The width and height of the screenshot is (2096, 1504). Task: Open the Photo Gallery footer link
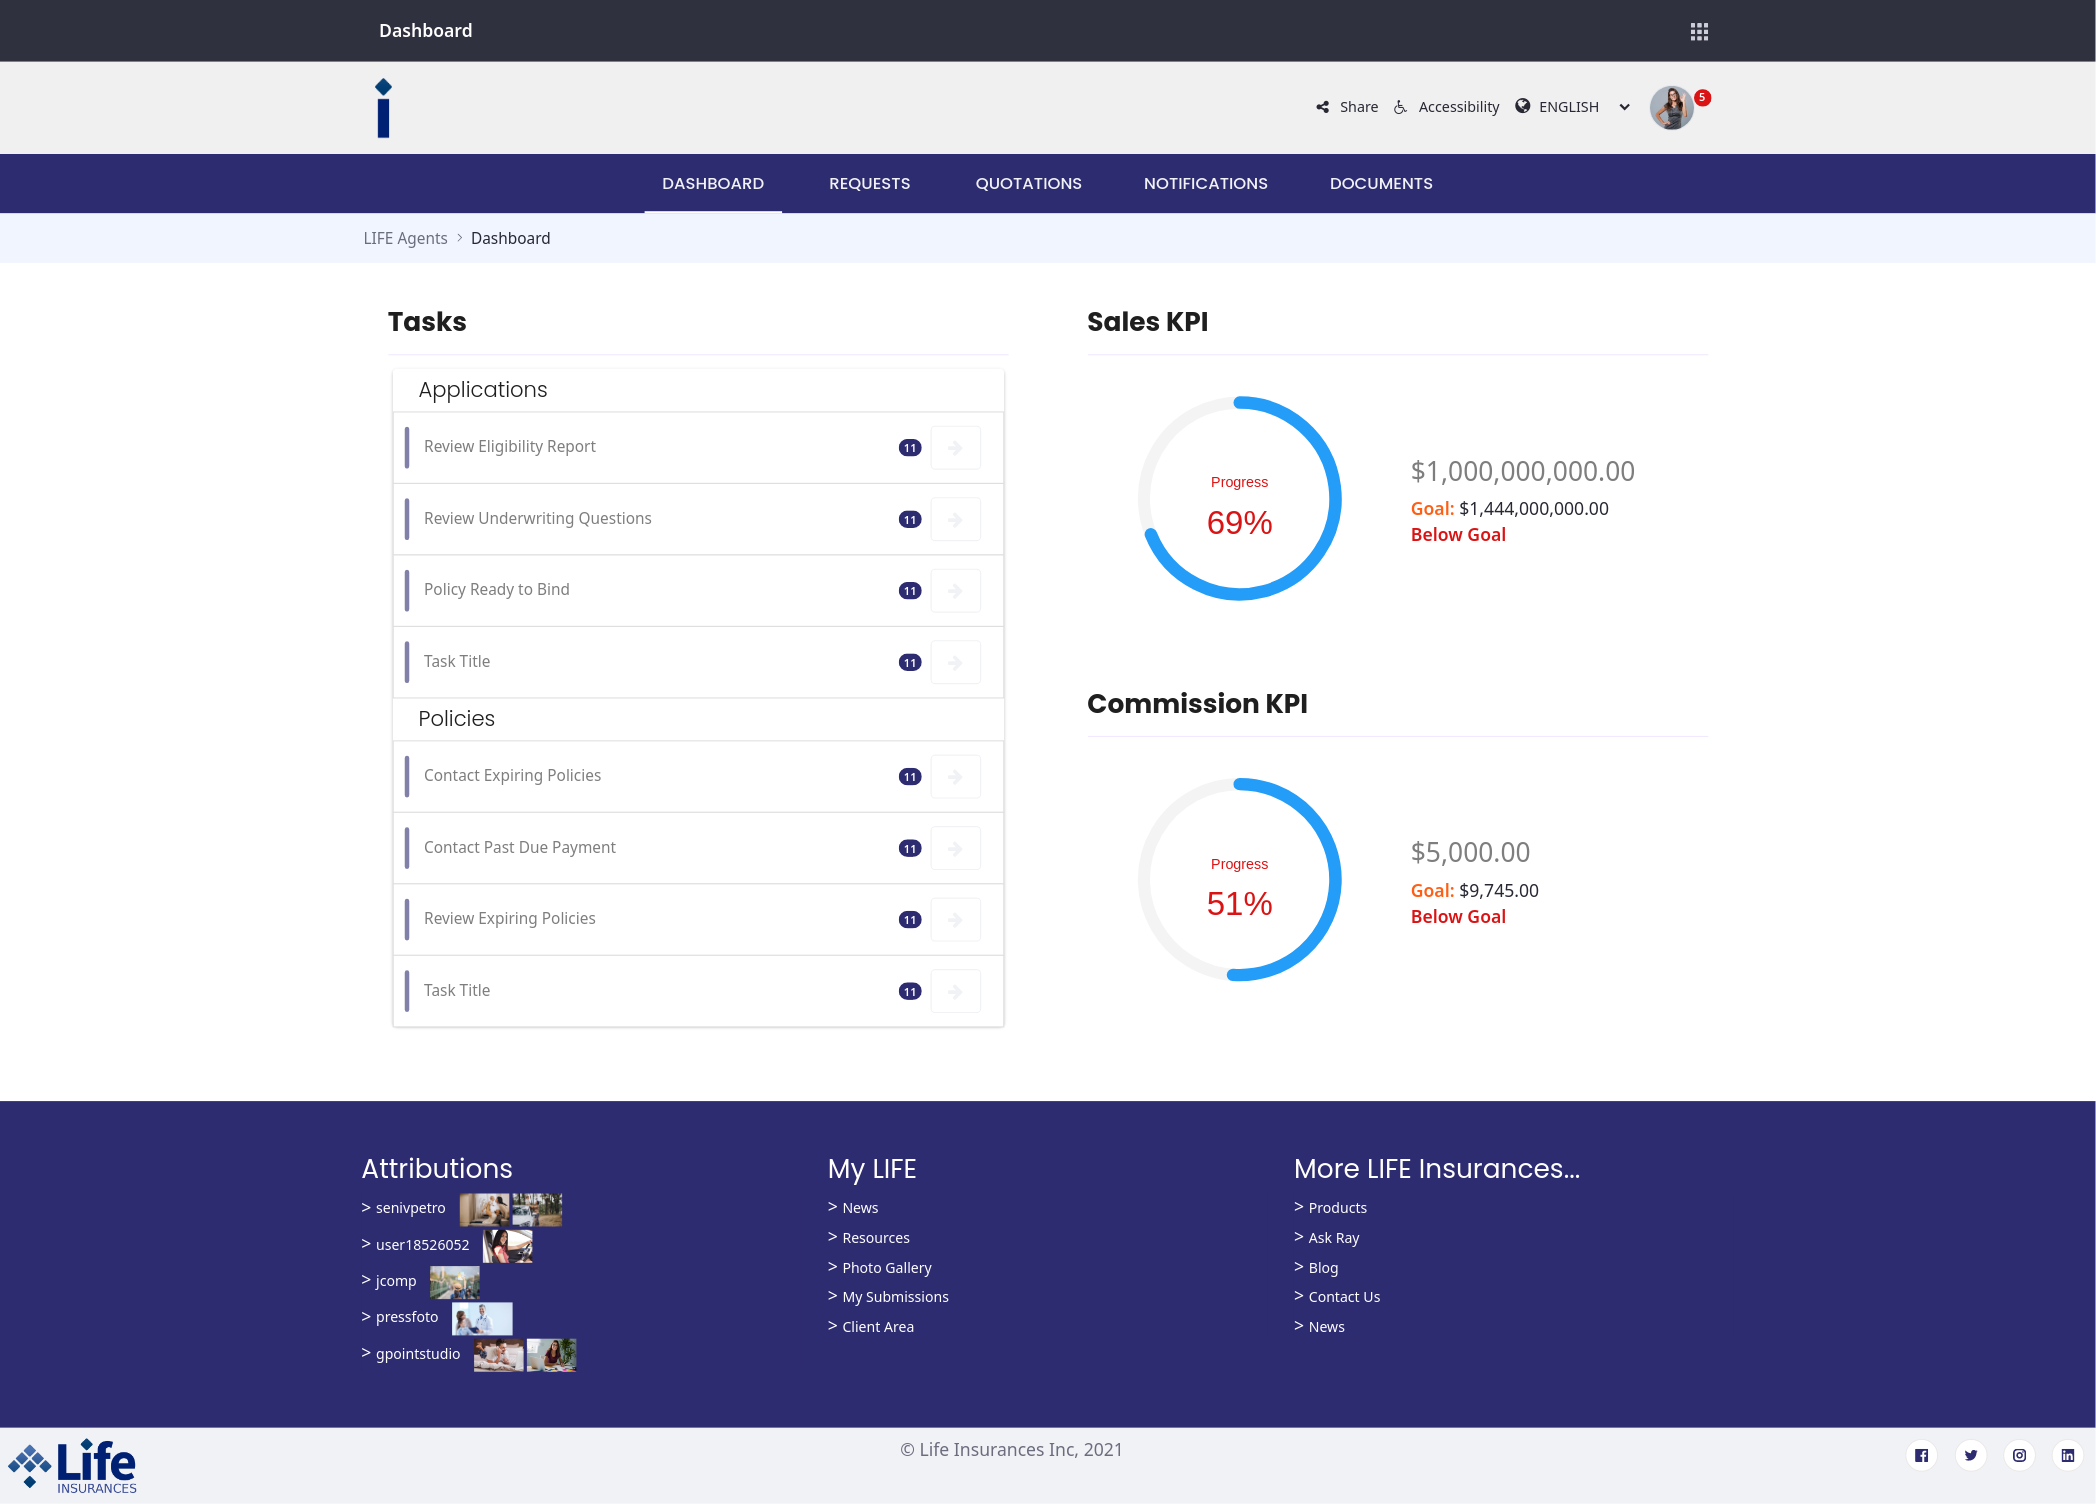pos(886,1268)
